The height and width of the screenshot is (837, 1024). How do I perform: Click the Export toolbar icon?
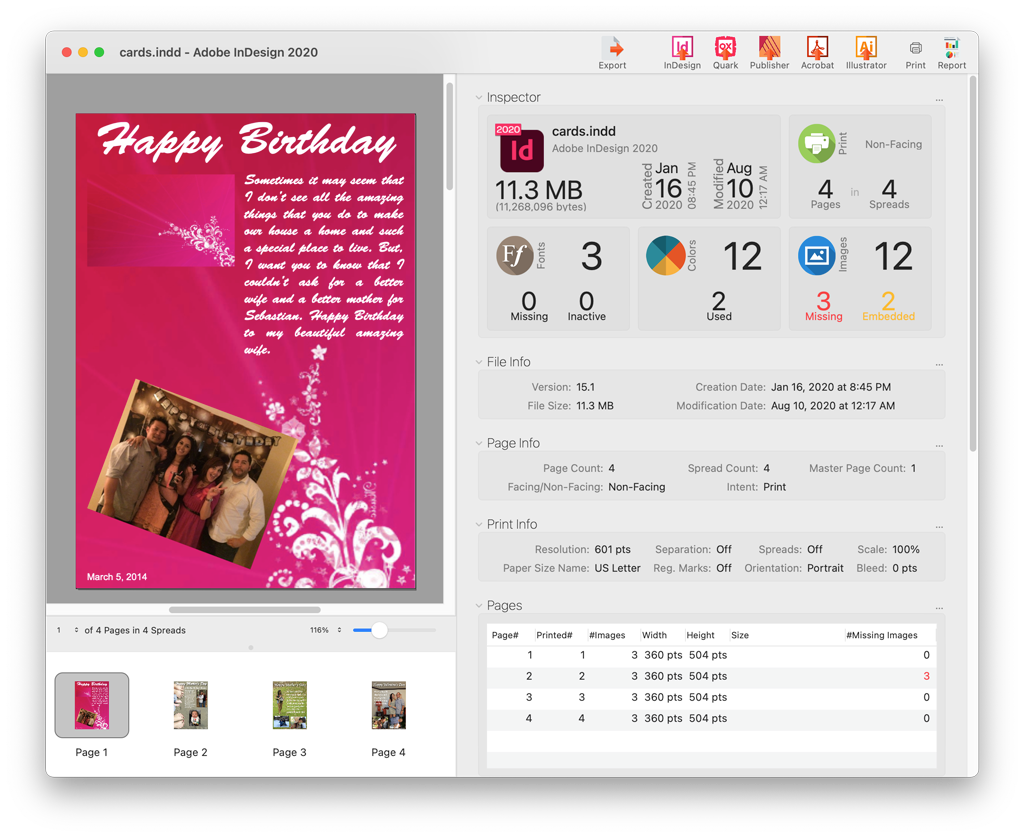point(613,52)
